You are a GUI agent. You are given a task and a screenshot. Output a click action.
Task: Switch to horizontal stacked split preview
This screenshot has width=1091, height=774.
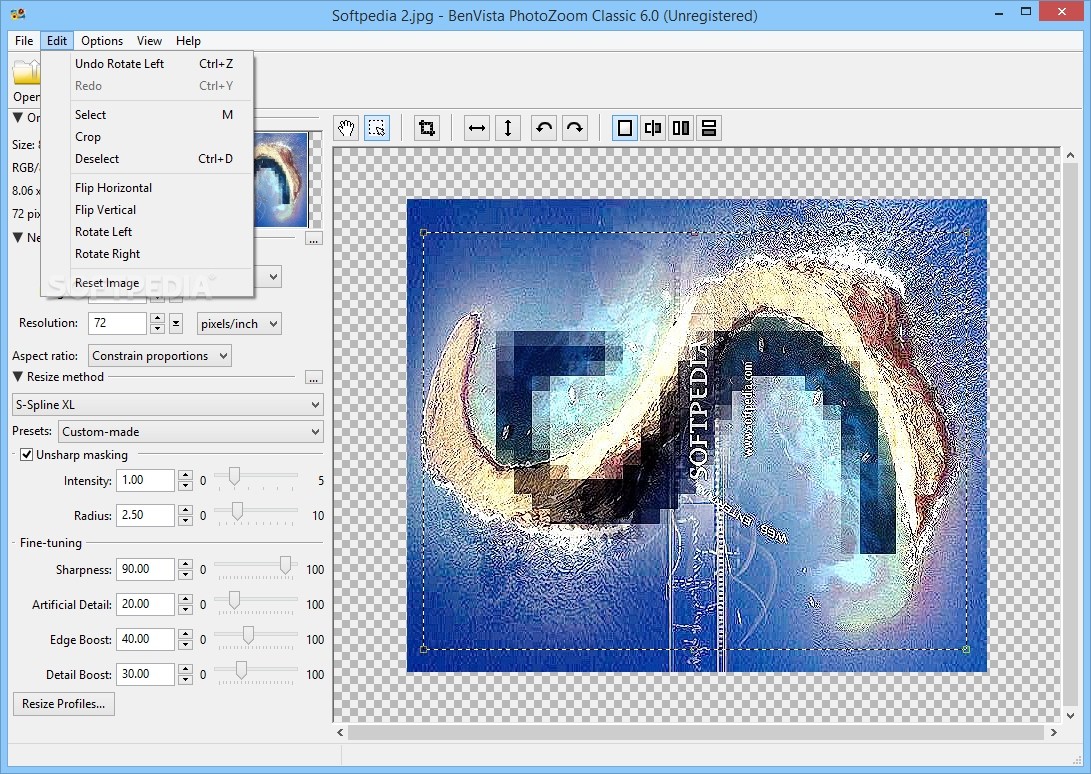coord(709,128)
